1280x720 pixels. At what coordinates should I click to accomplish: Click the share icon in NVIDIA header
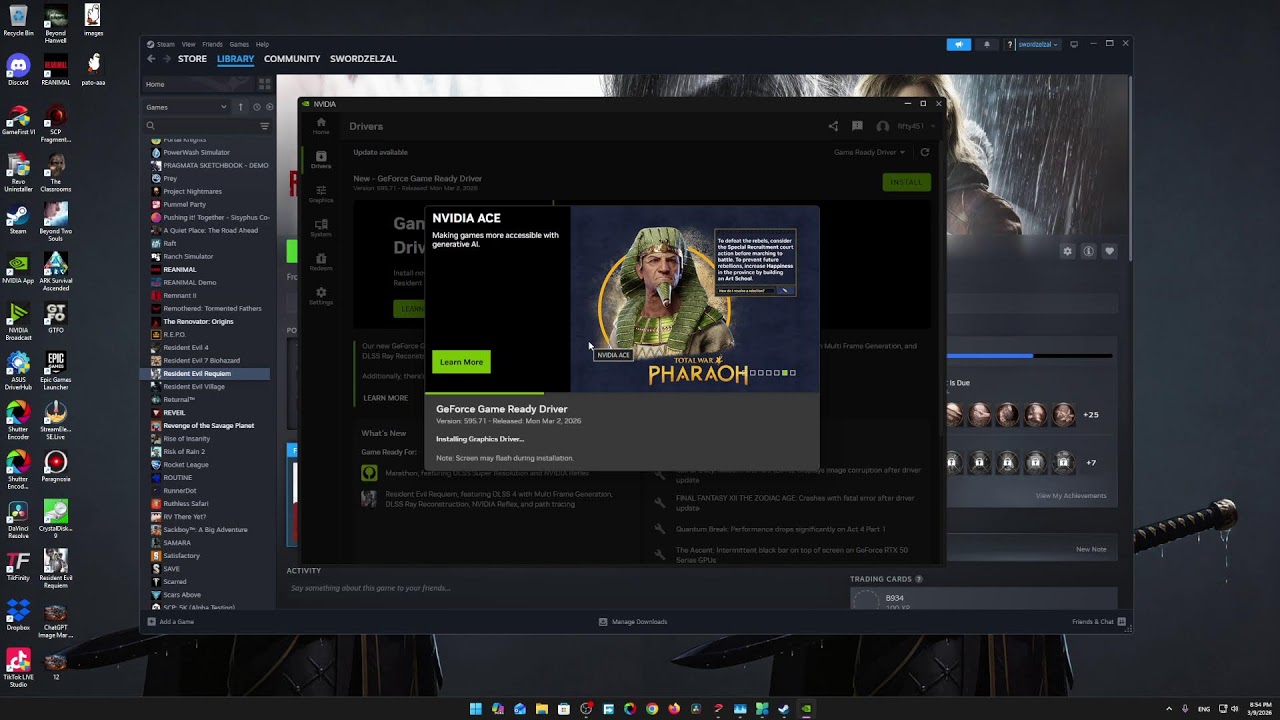coord(833,126)
